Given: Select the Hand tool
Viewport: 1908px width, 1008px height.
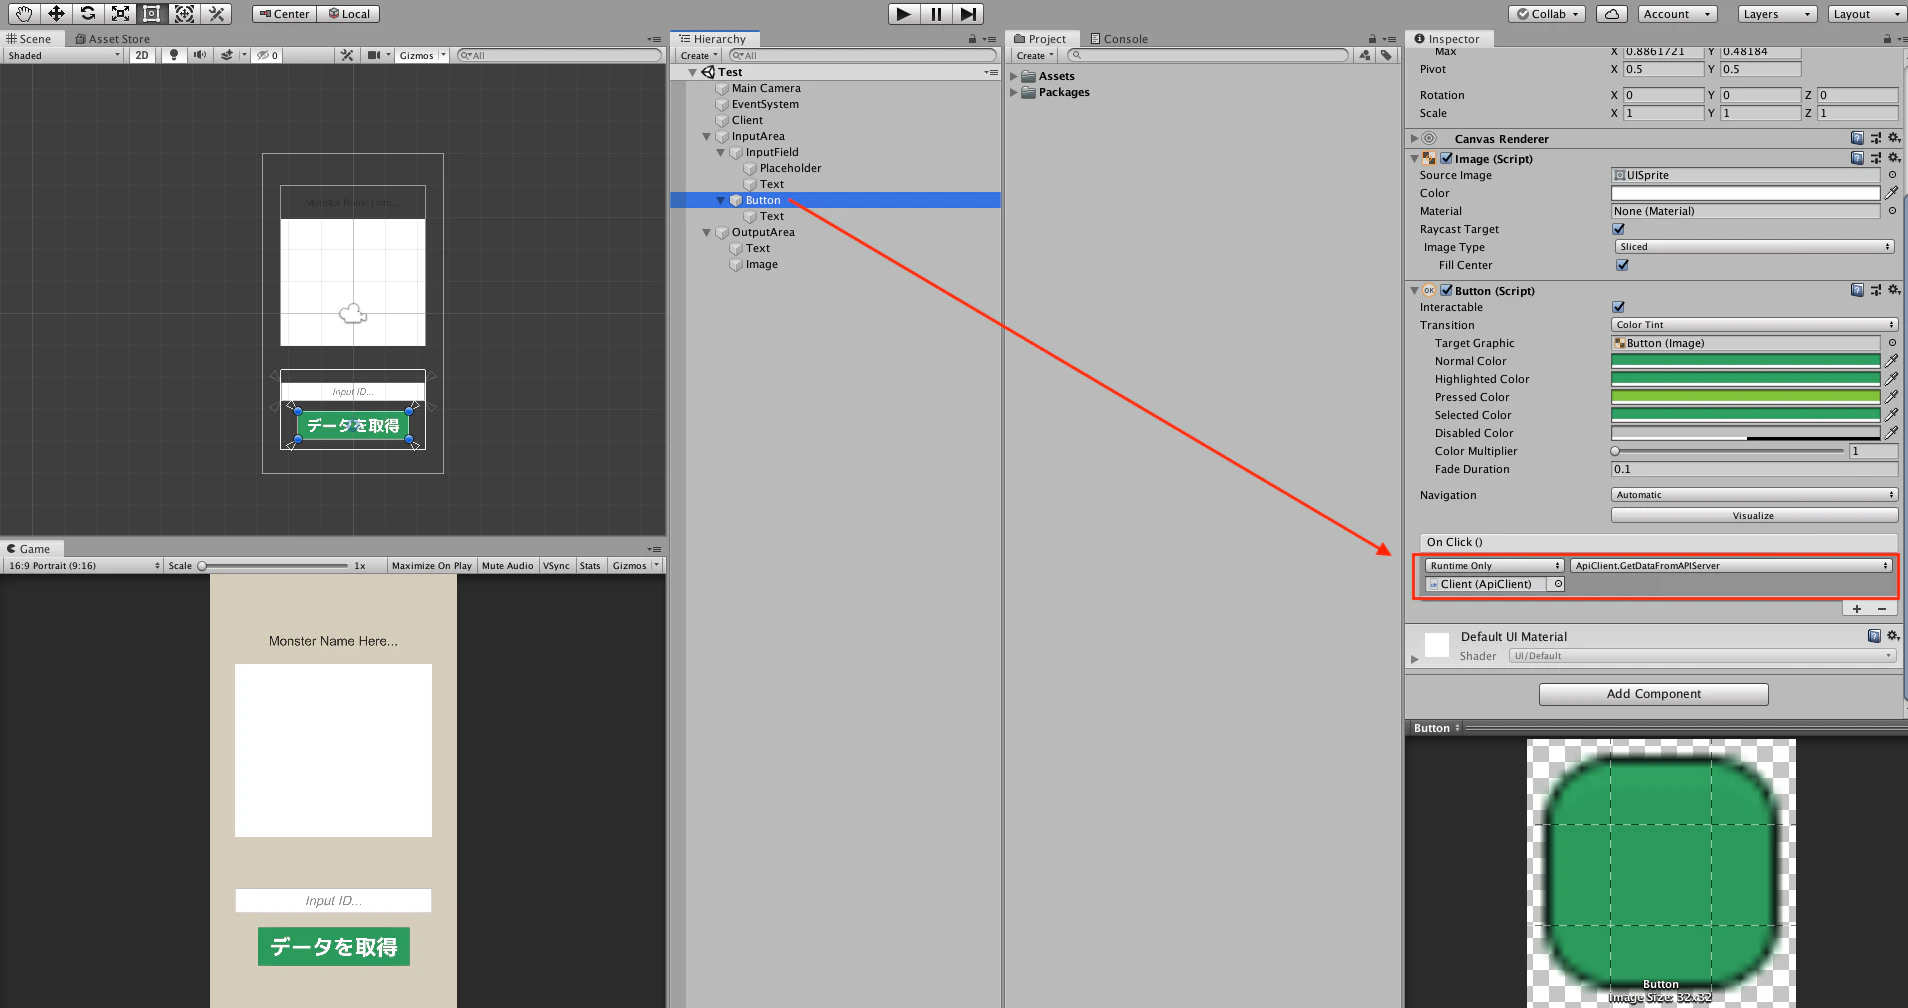Looking at the screenshot, I should tap(23, 13).
